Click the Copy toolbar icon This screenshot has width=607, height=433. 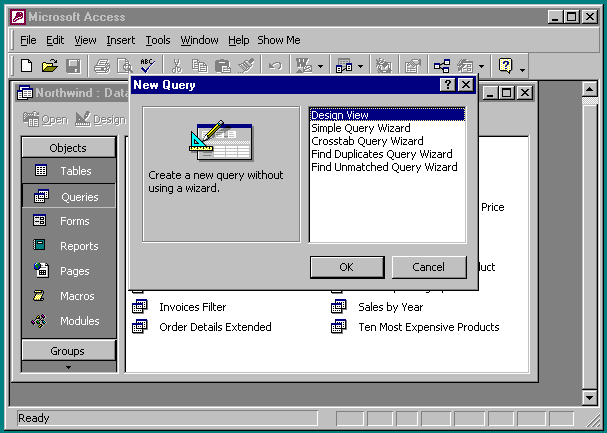(x=200, y=66)
